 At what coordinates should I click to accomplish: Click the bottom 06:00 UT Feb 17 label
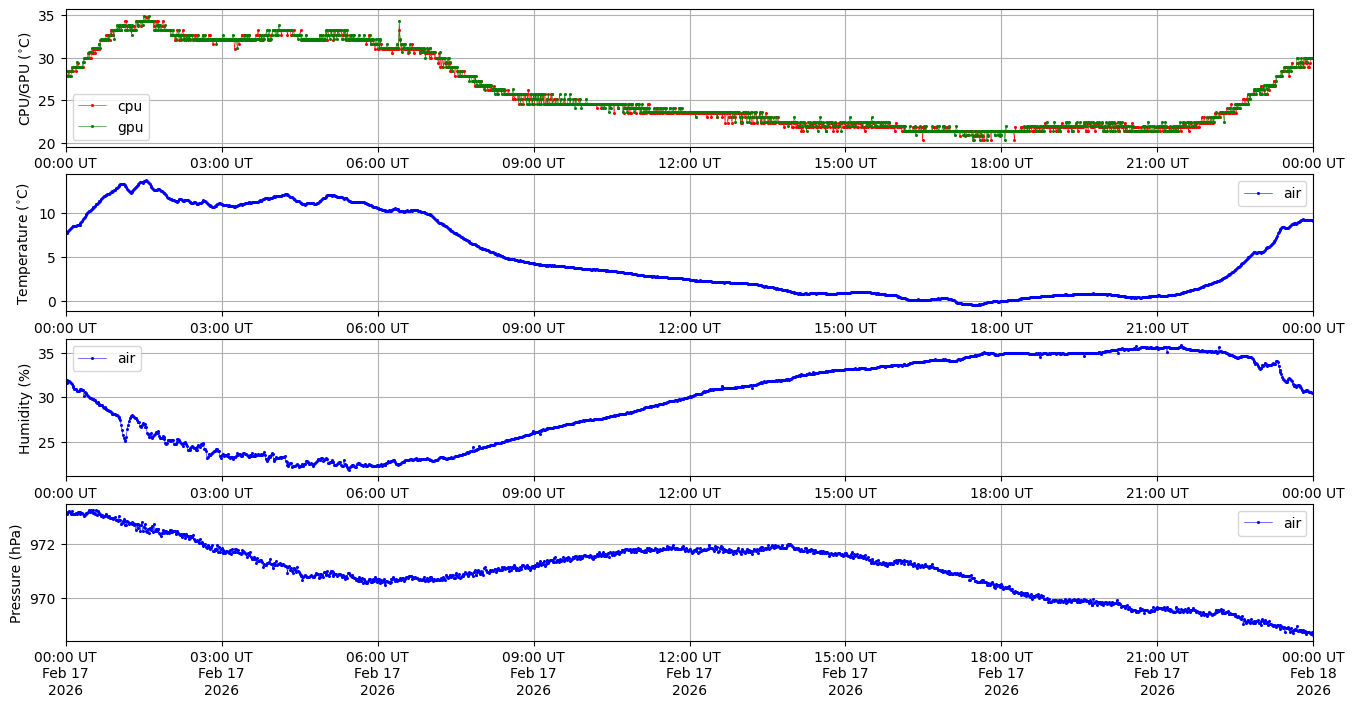[x=378, y=674]
